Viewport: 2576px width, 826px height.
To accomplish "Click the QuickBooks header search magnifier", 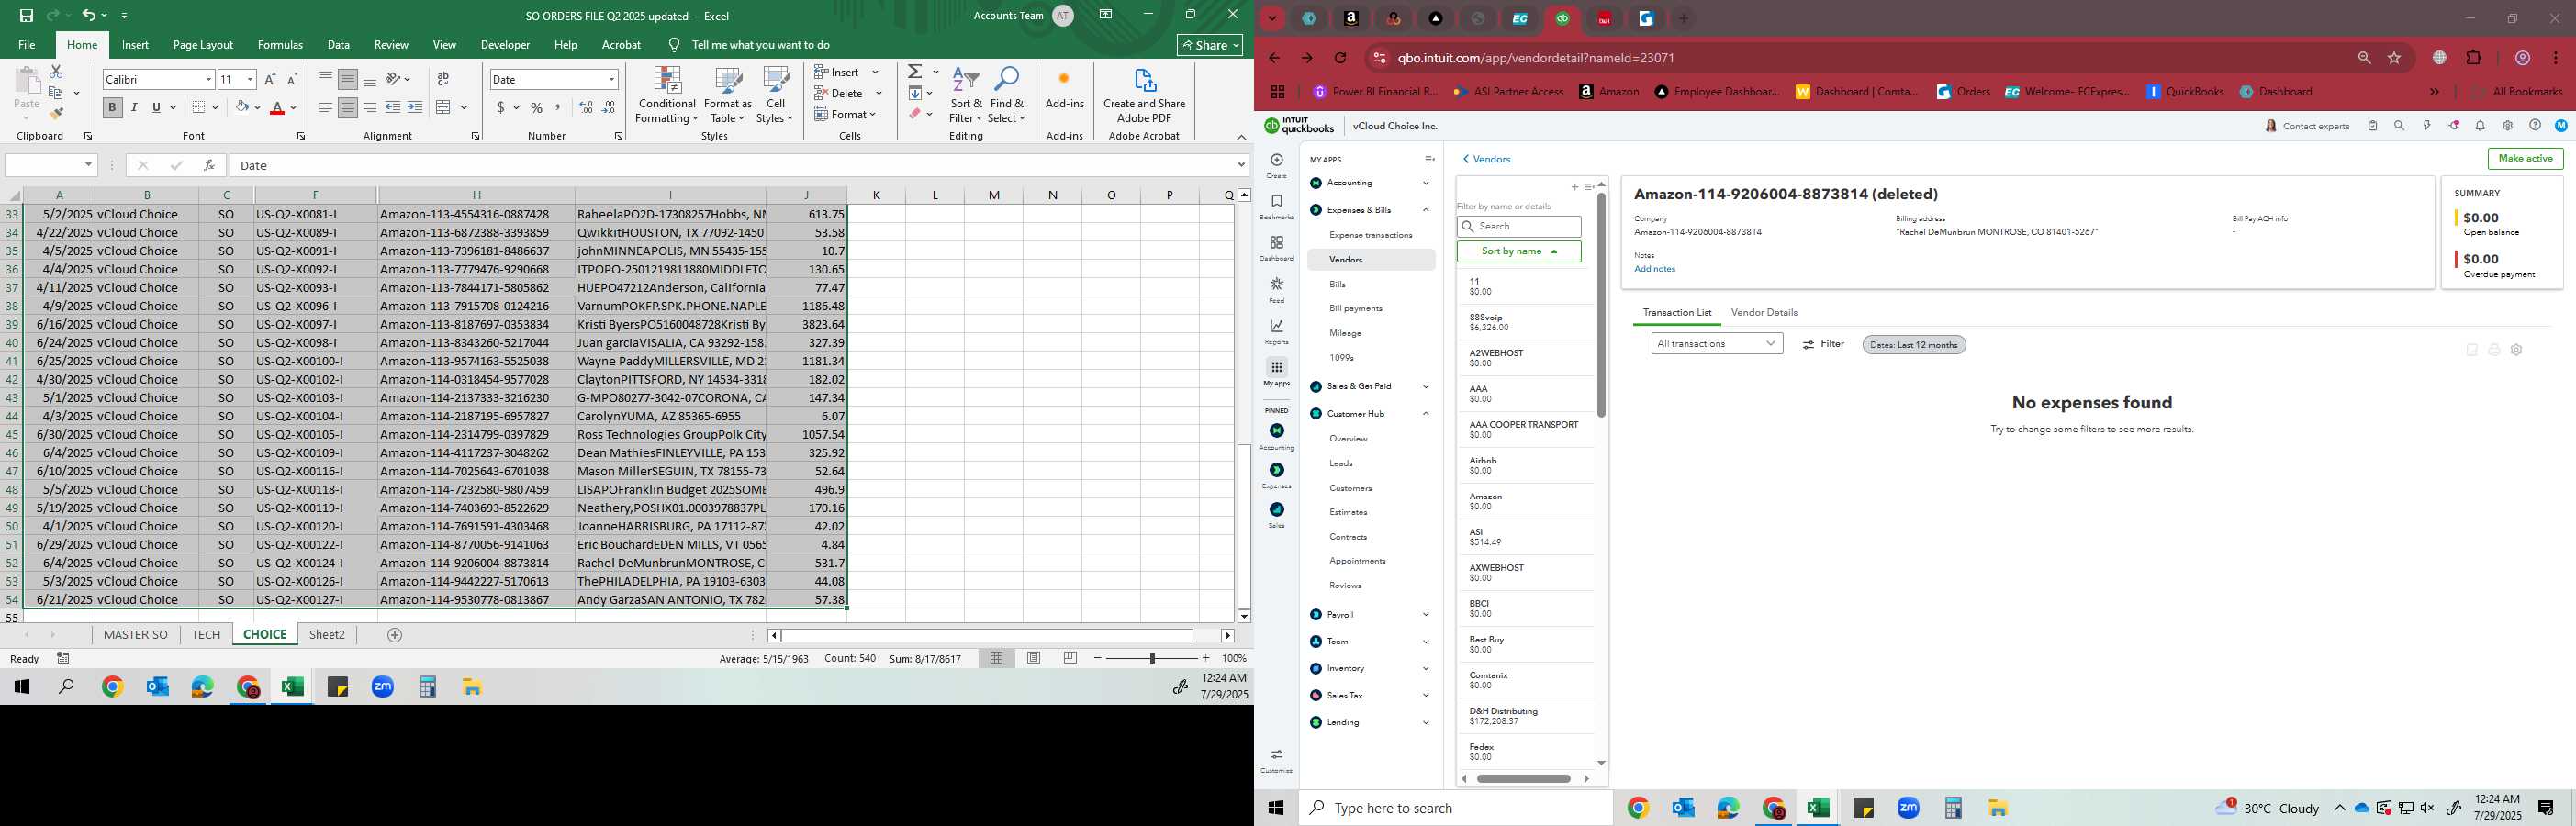I will pyautogui.click(x=2399, y=126).
